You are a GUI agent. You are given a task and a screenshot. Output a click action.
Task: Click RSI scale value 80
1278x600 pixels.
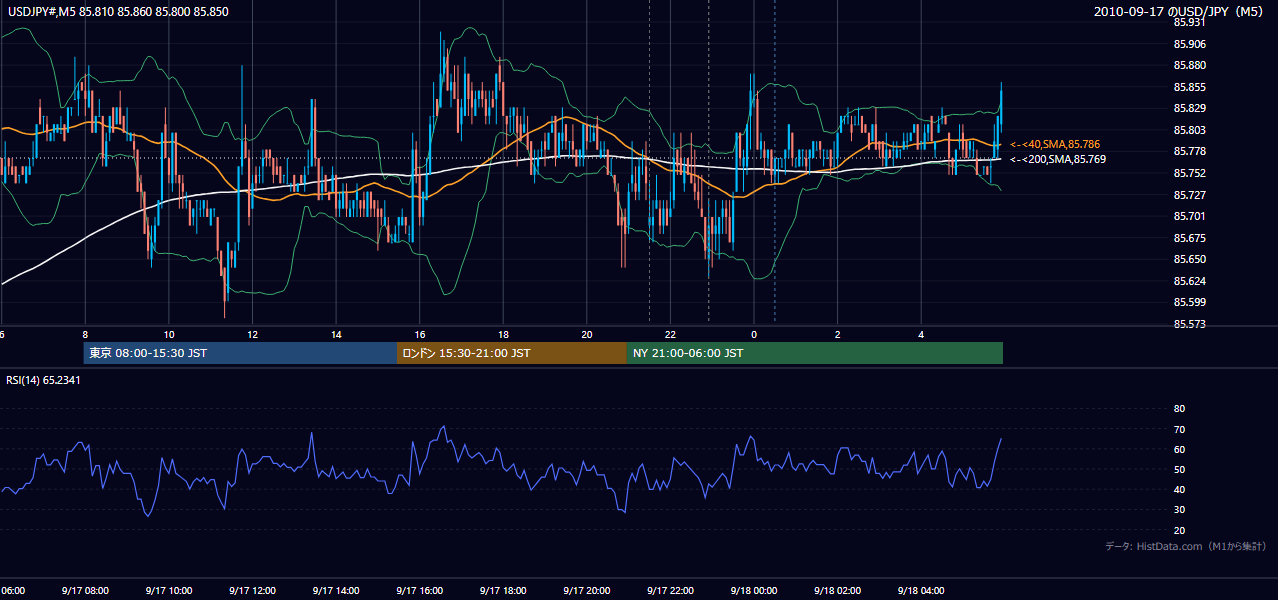click(1179, 409)
